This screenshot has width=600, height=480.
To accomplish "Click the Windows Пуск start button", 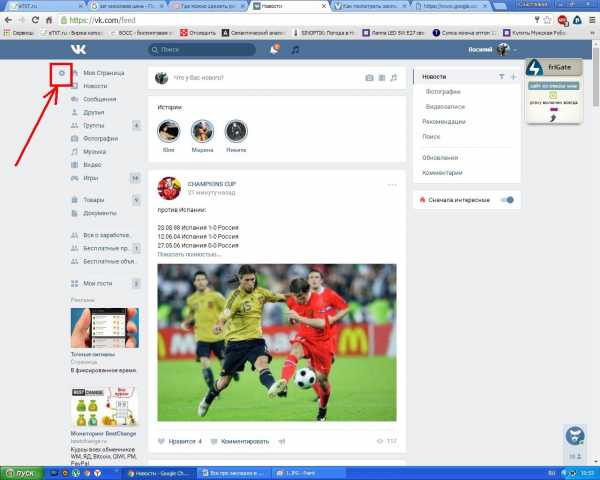I will pyautogui.click(x=21, y=473).
